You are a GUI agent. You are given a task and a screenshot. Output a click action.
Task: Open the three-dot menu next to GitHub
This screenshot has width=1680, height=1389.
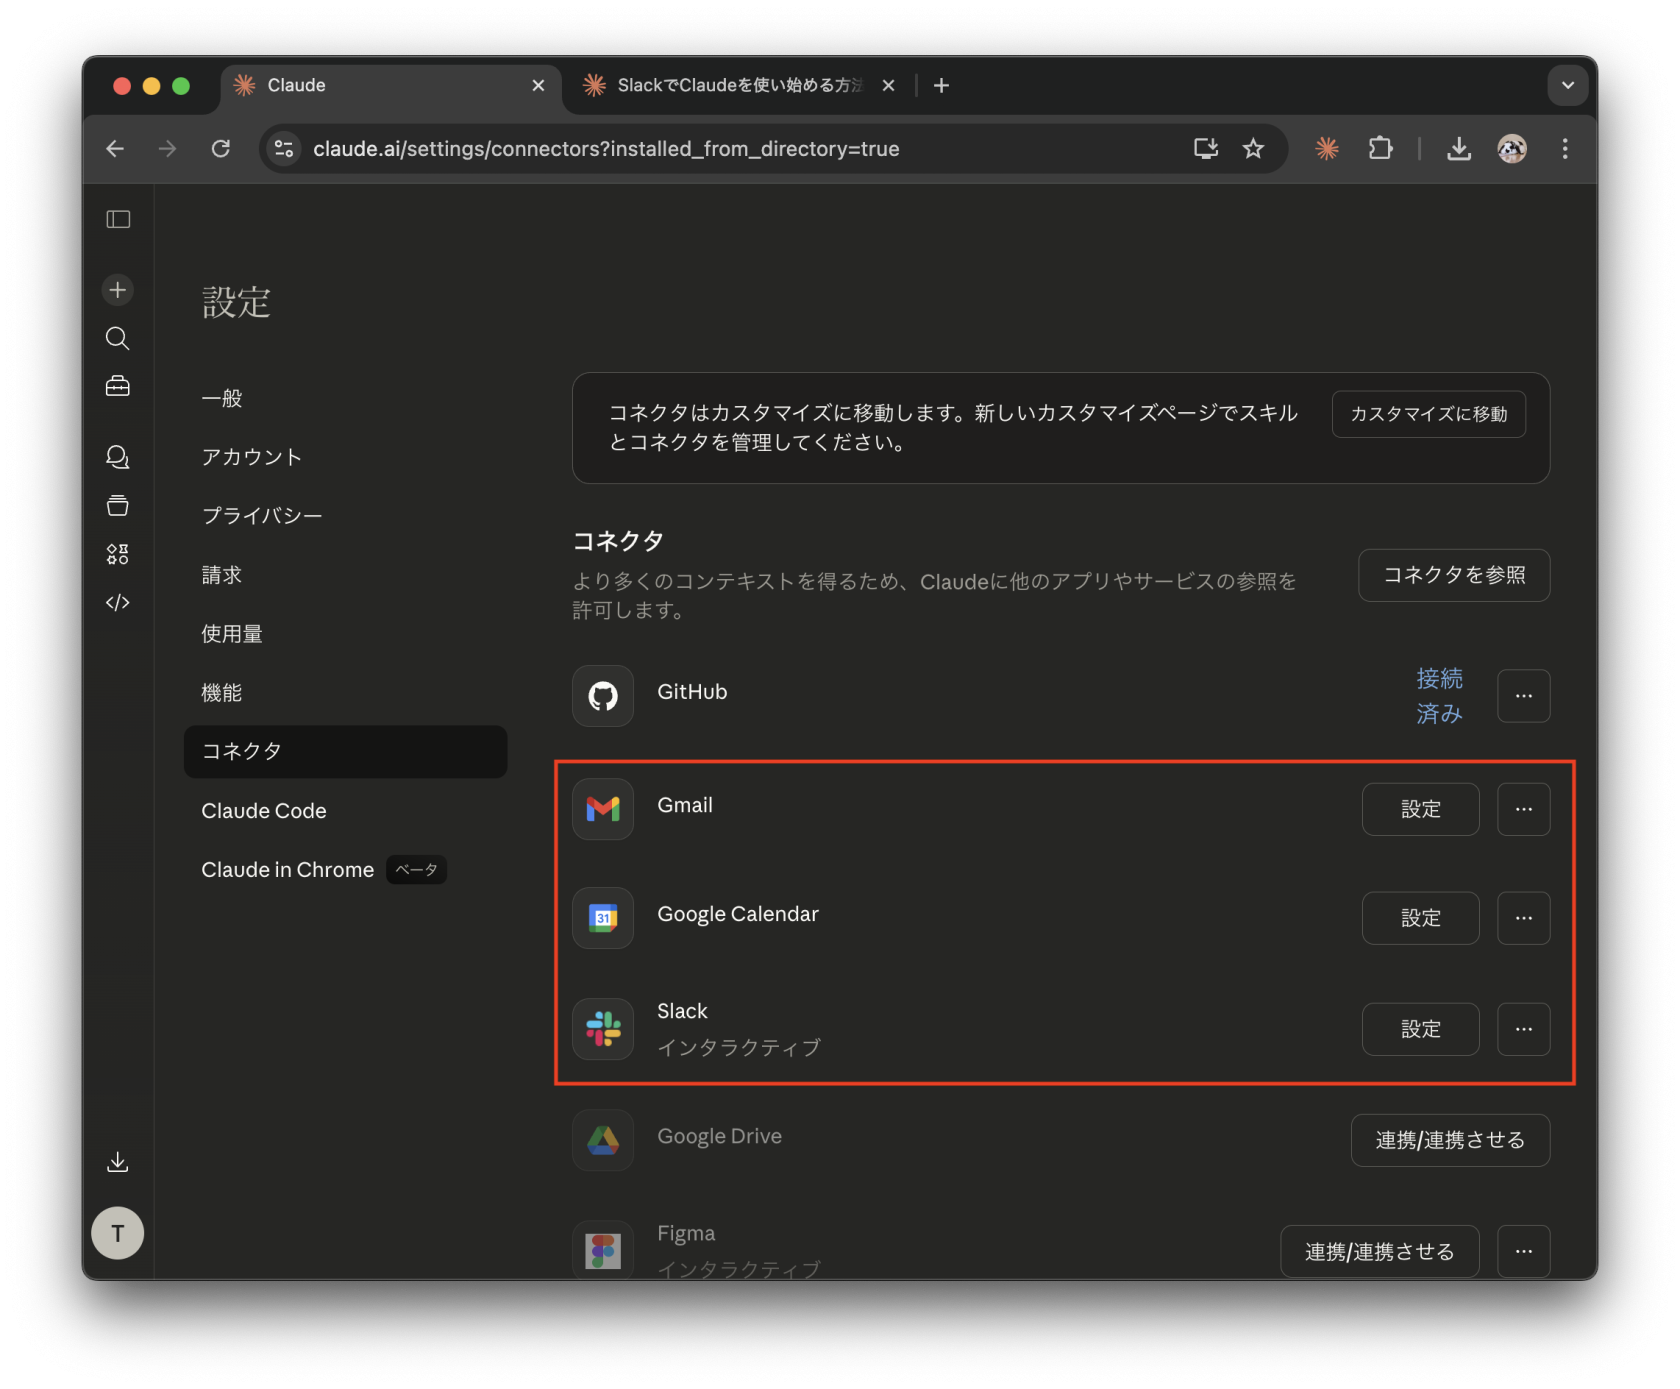1523,696
